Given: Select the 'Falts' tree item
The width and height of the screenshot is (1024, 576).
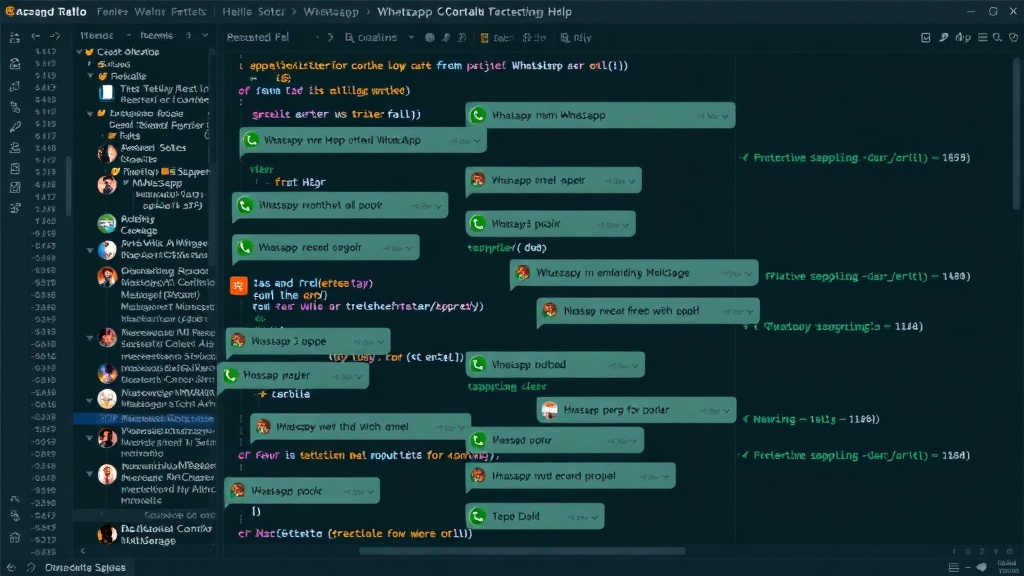Looking at the screenshot, I should 129,136.
